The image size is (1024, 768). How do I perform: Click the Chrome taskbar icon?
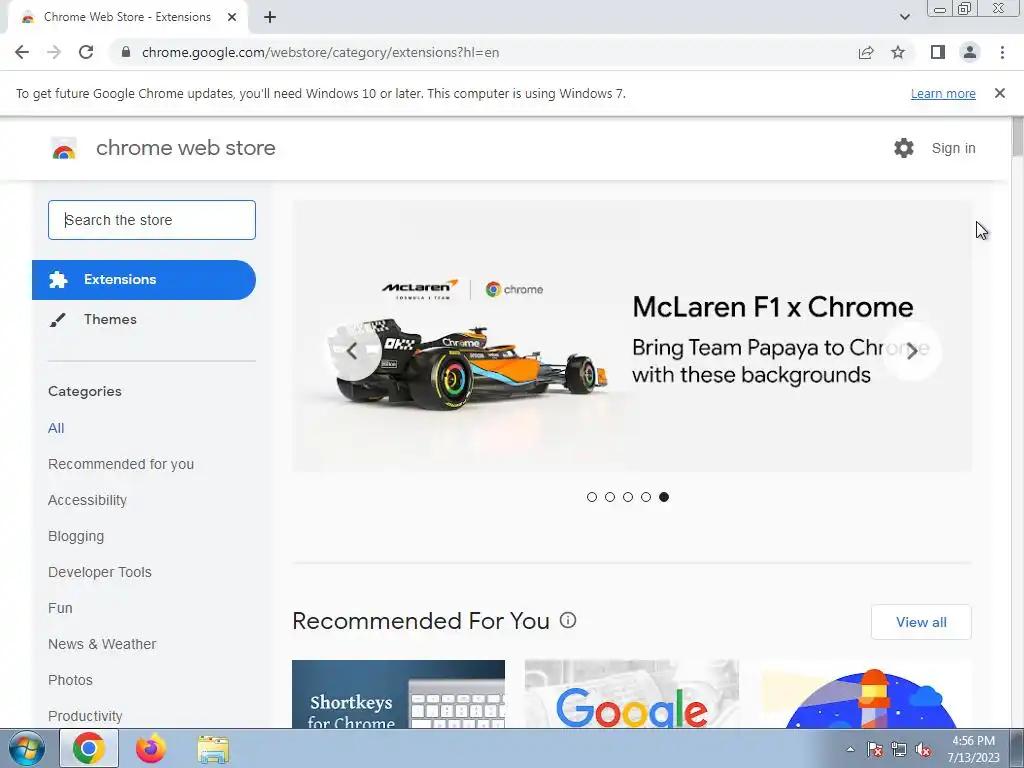pyautogui.click(x=89, y=748)
